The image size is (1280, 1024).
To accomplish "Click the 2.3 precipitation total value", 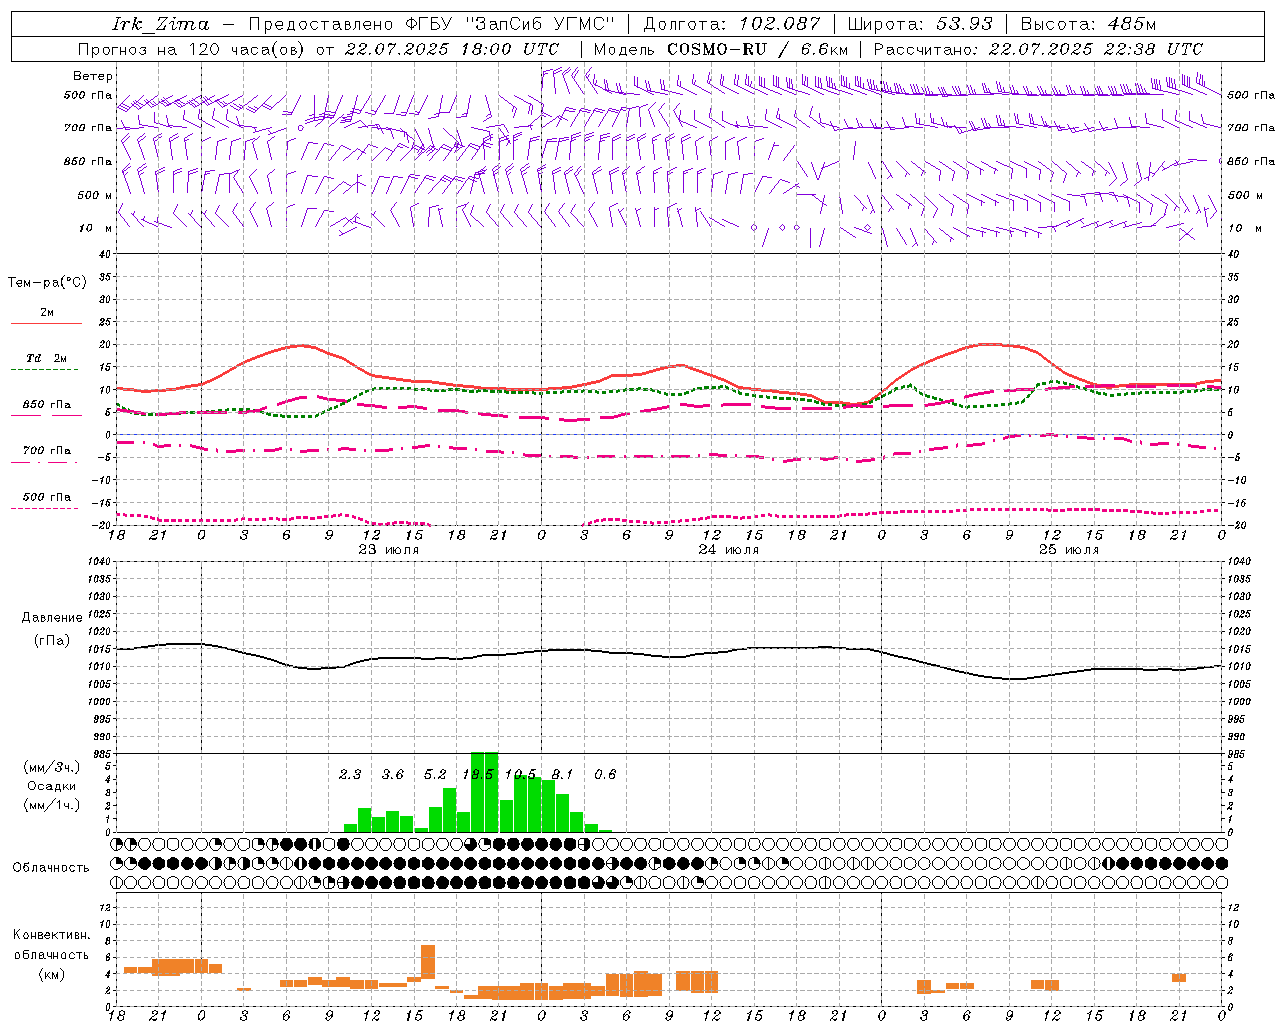I will click(350, 775).
